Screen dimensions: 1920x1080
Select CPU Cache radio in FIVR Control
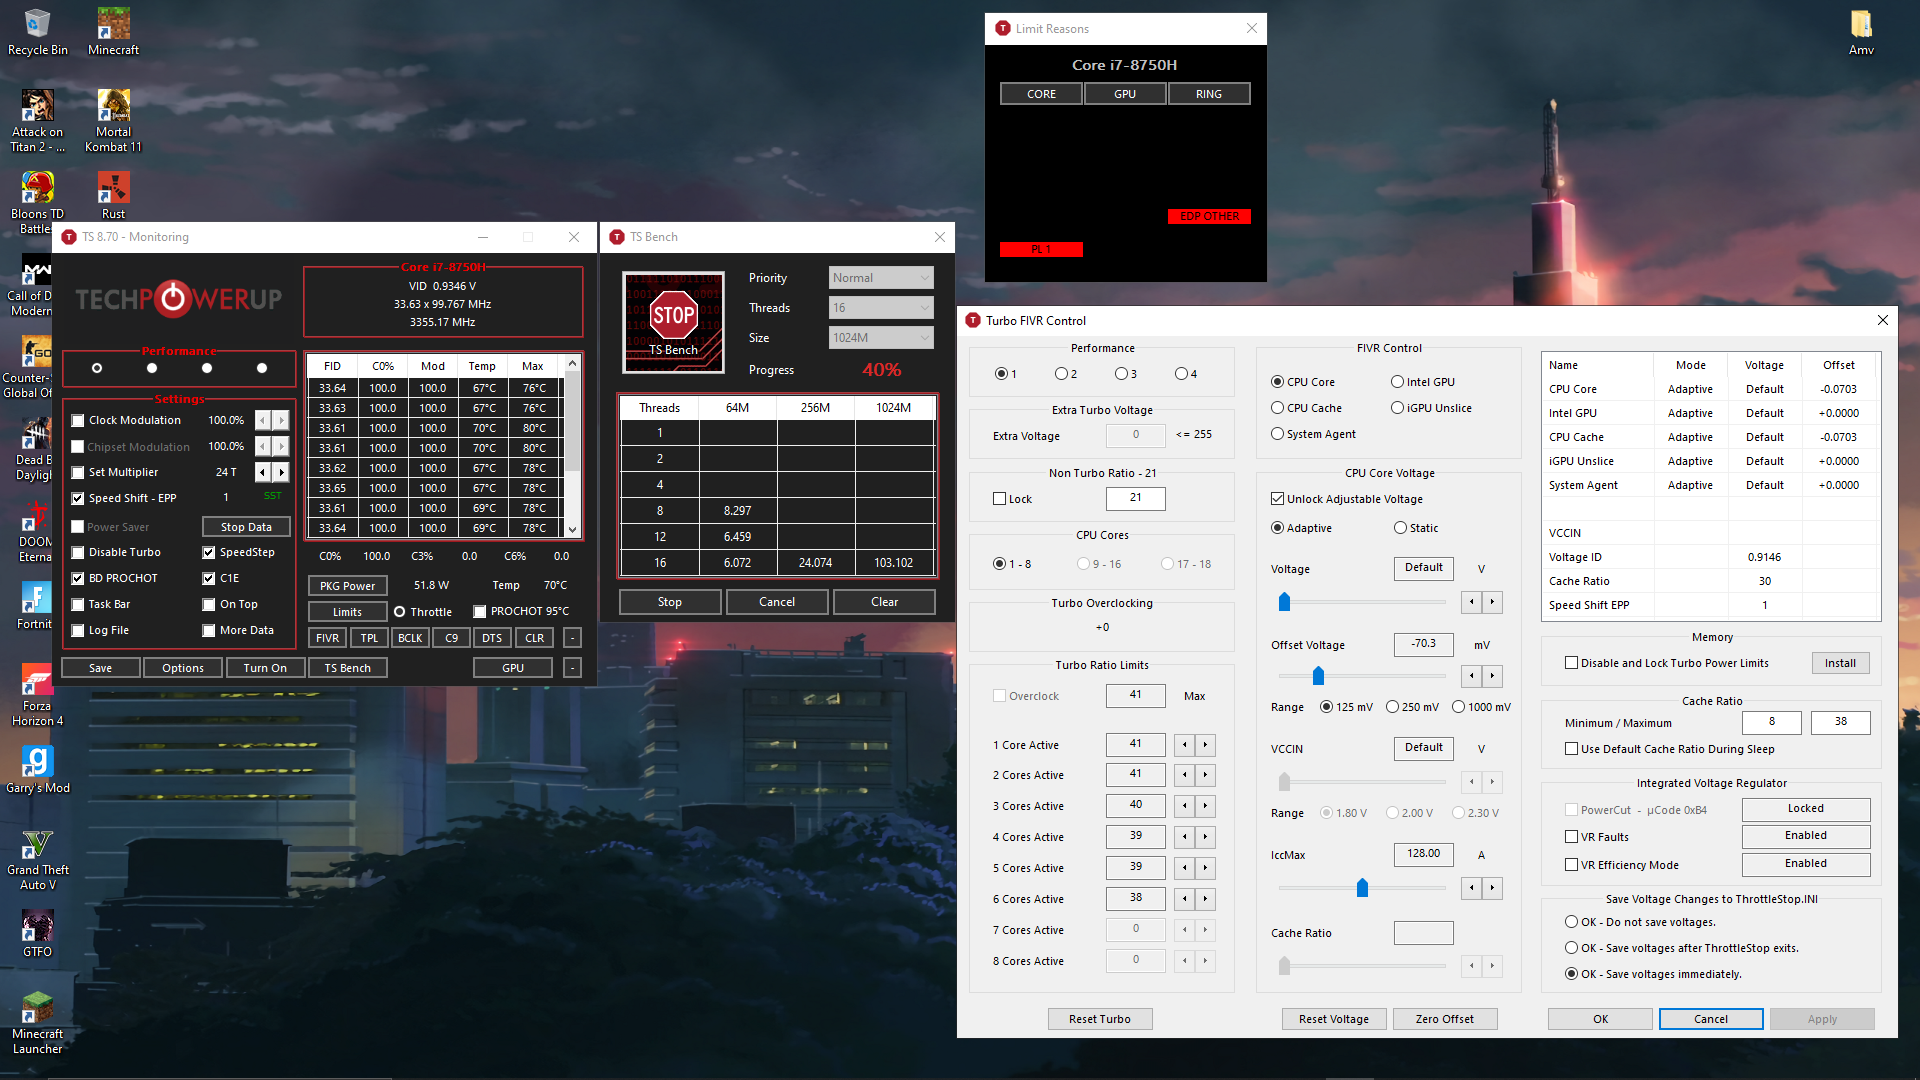point(1277,408)
